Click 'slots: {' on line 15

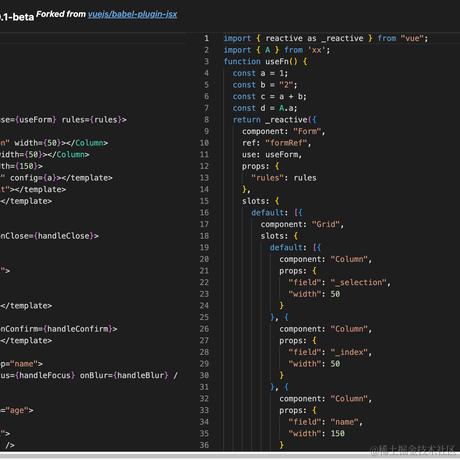point(261,201)
